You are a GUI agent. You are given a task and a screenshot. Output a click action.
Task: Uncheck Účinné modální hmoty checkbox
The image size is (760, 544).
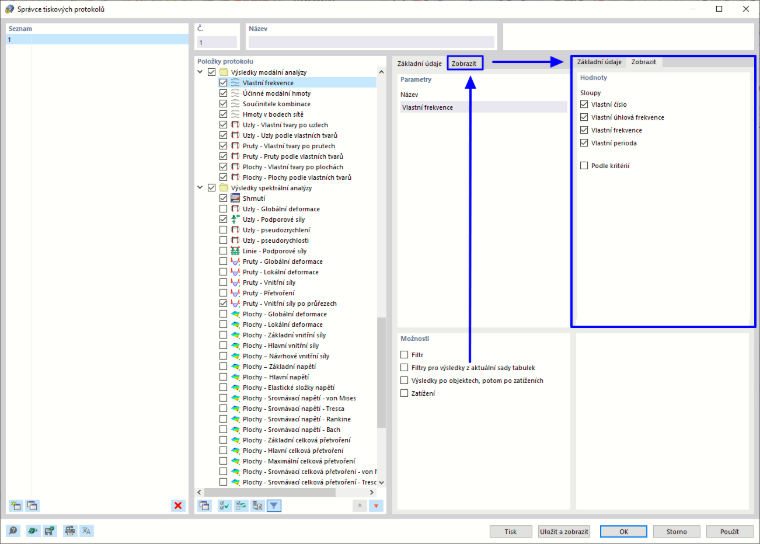223,93
